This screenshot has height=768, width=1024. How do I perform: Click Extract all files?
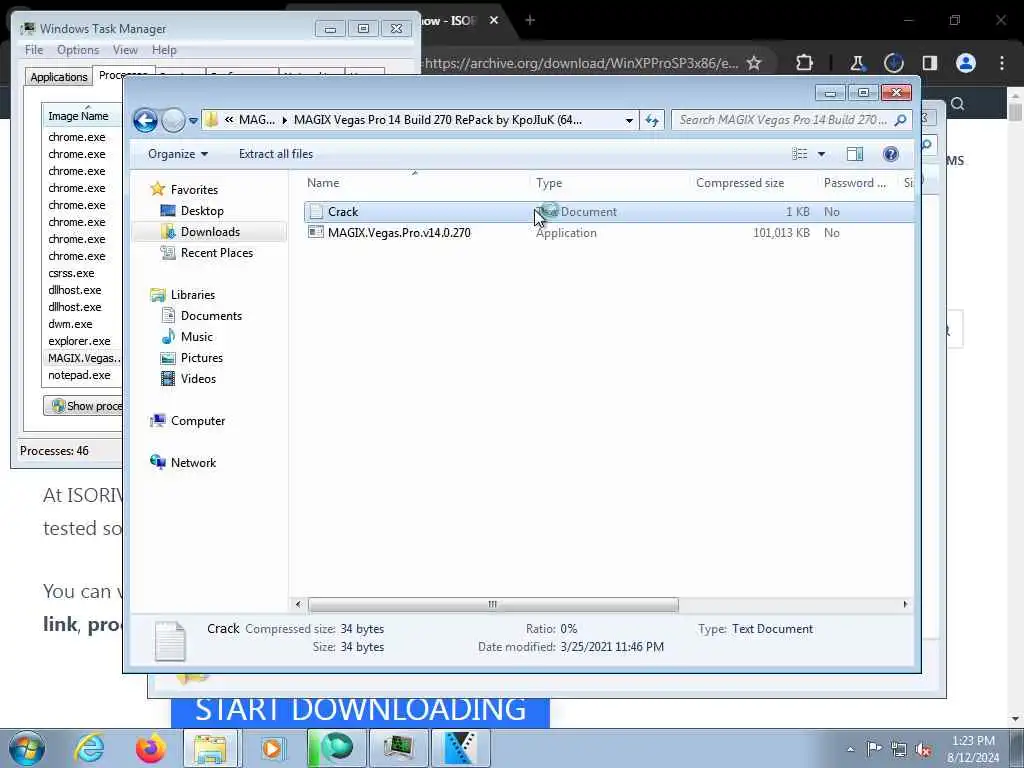coord(276,154)
